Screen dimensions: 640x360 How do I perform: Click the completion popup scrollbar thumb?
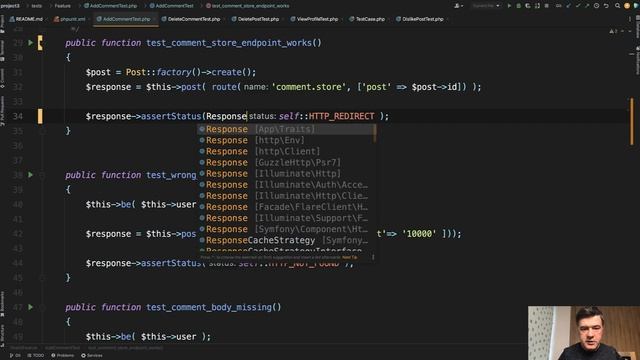point(375,133)
